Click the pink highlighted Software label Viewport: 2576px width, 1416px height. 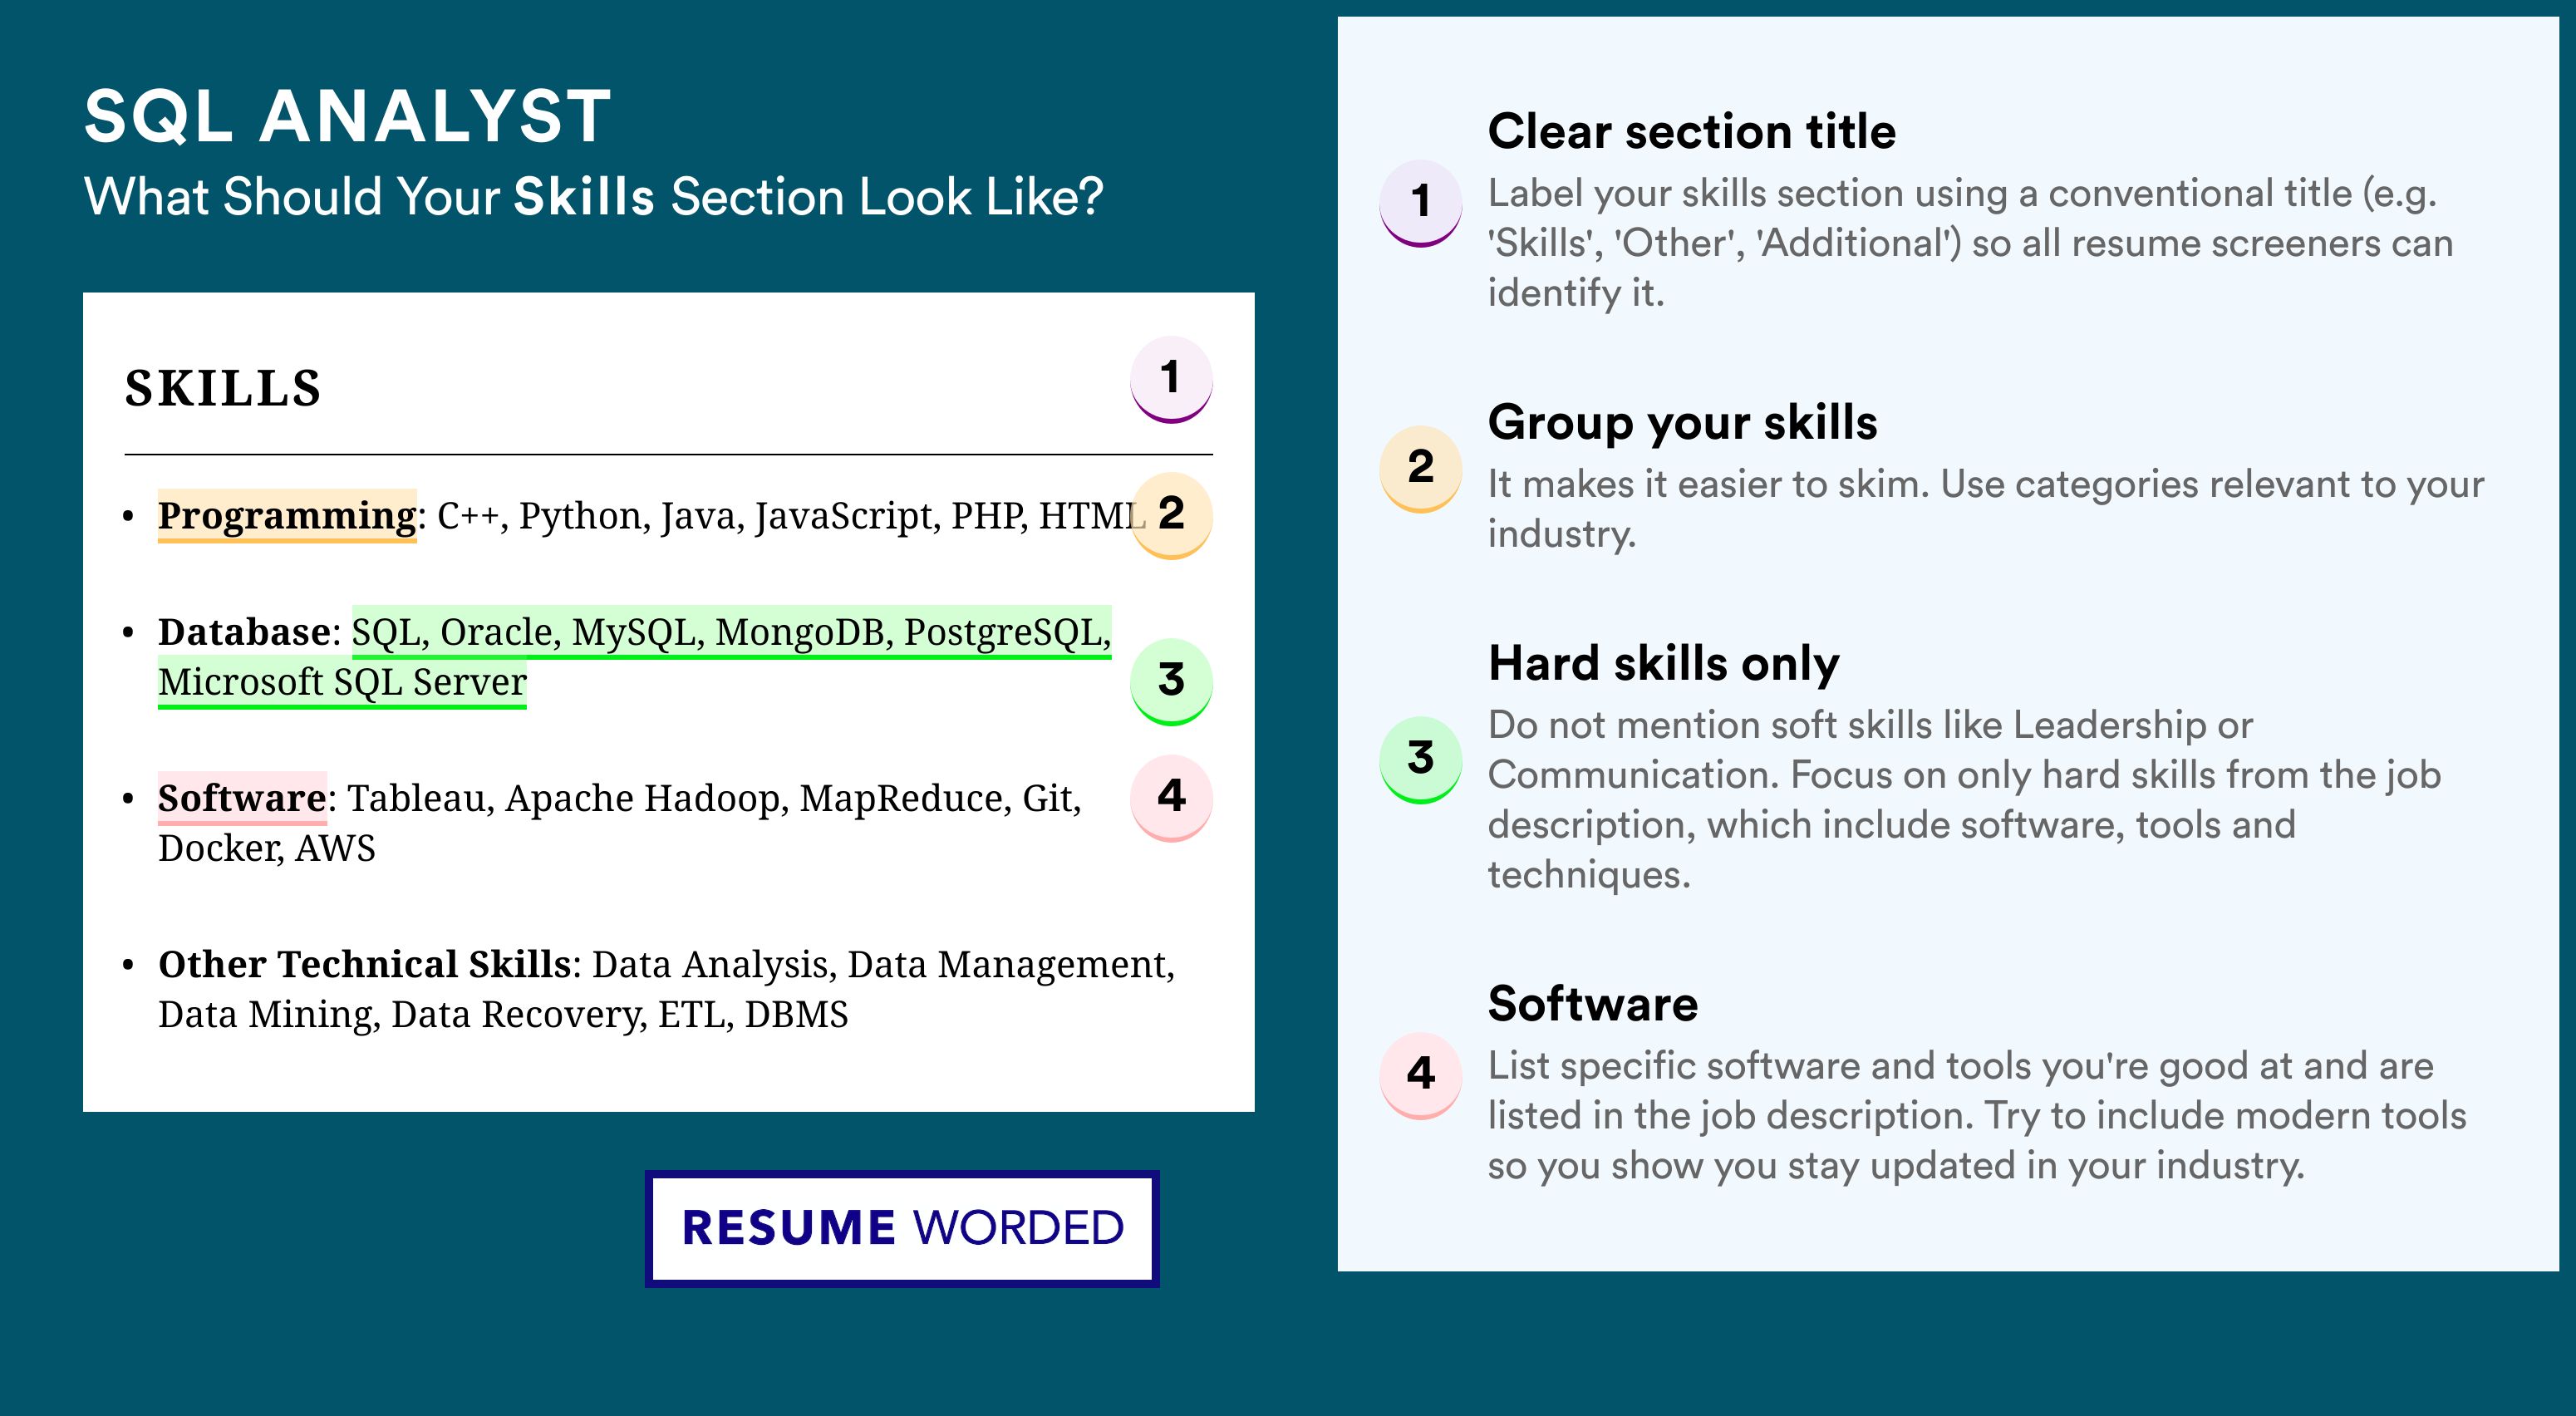(242, 798)
